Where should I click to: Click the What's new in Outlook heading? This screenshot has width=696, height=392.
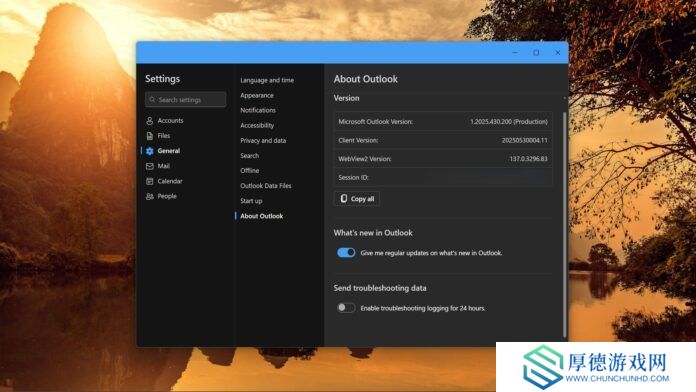373,233
